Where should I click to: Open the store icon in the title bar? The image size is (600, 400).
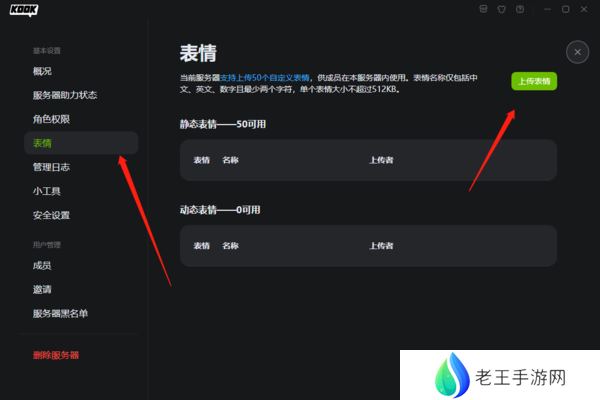point(483,9)
